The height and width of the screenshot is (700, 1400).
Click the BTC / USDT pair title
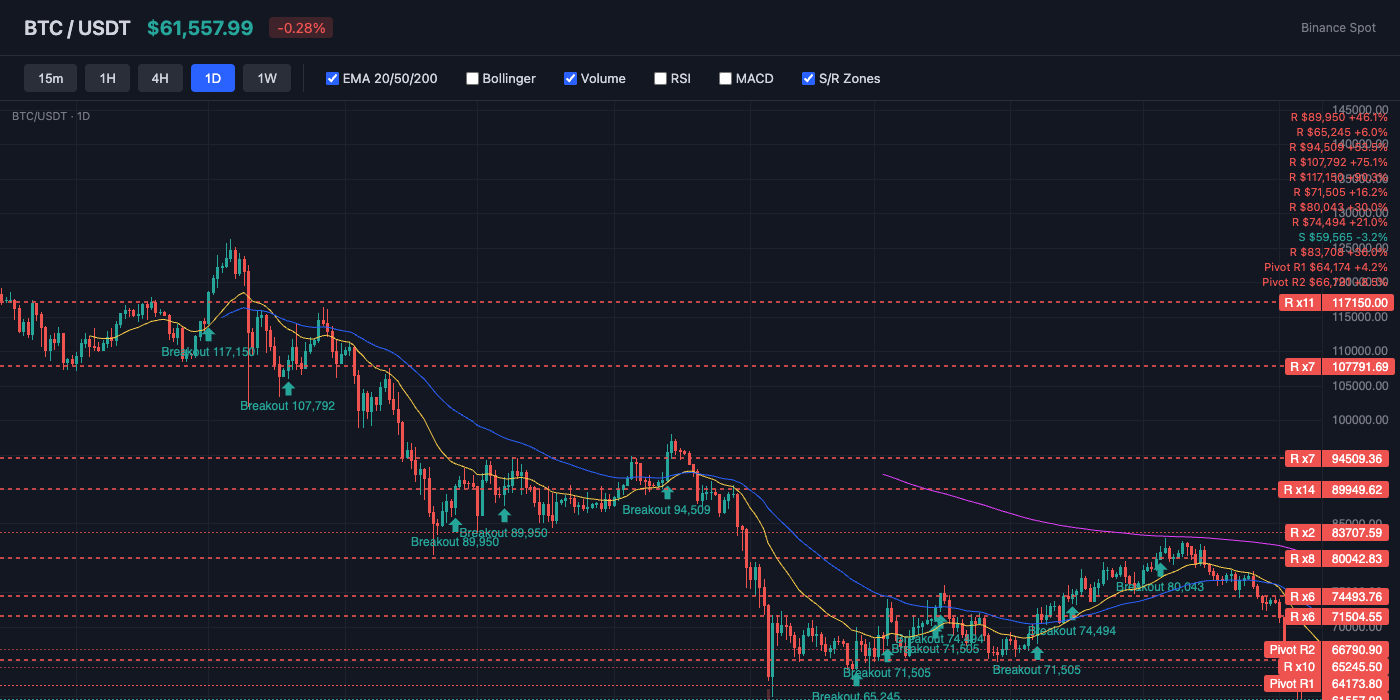tap(77, 28)
